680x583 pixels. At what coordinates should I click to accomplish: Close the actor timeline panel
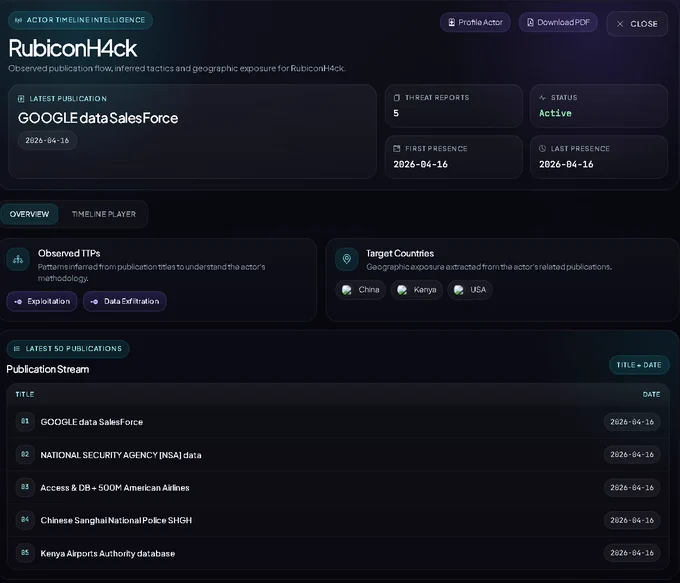tap(637, 24)
